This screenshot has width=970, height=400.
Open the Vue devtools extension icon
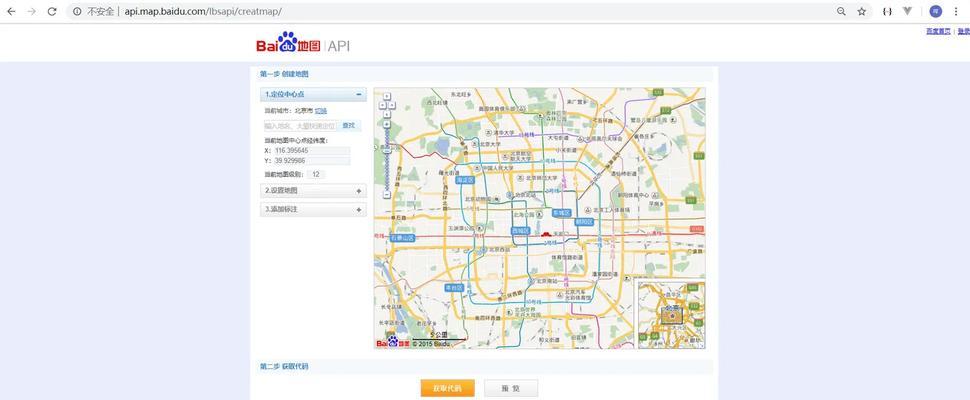coord(908,11)
